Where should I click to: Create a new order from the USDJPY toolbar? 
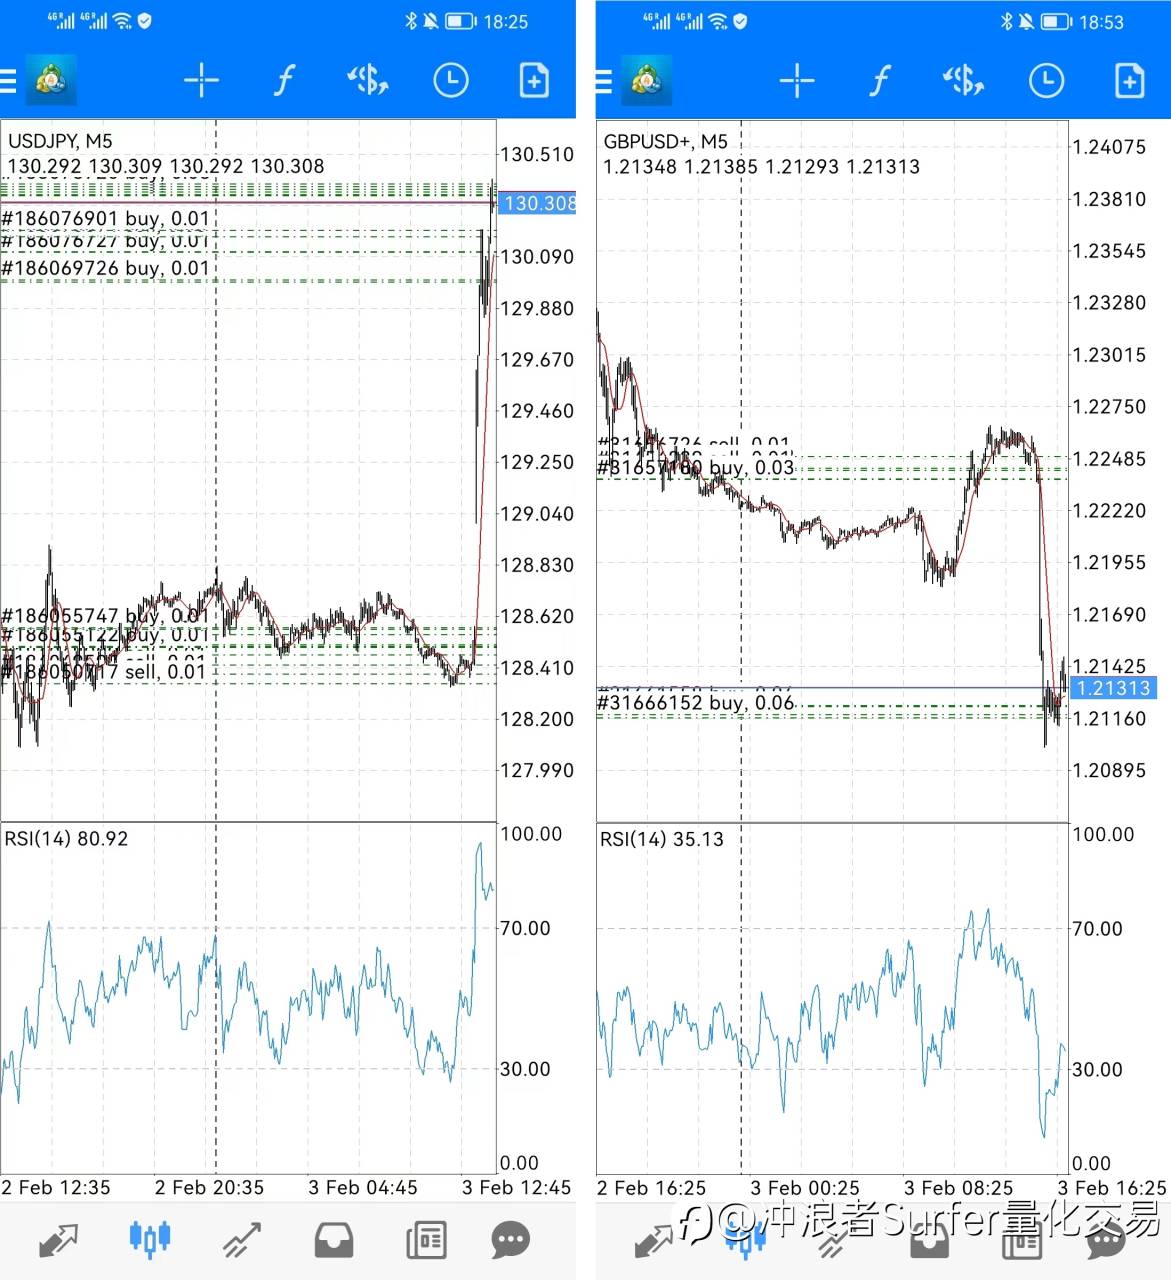pyautogui.click(x=534, y=80)
